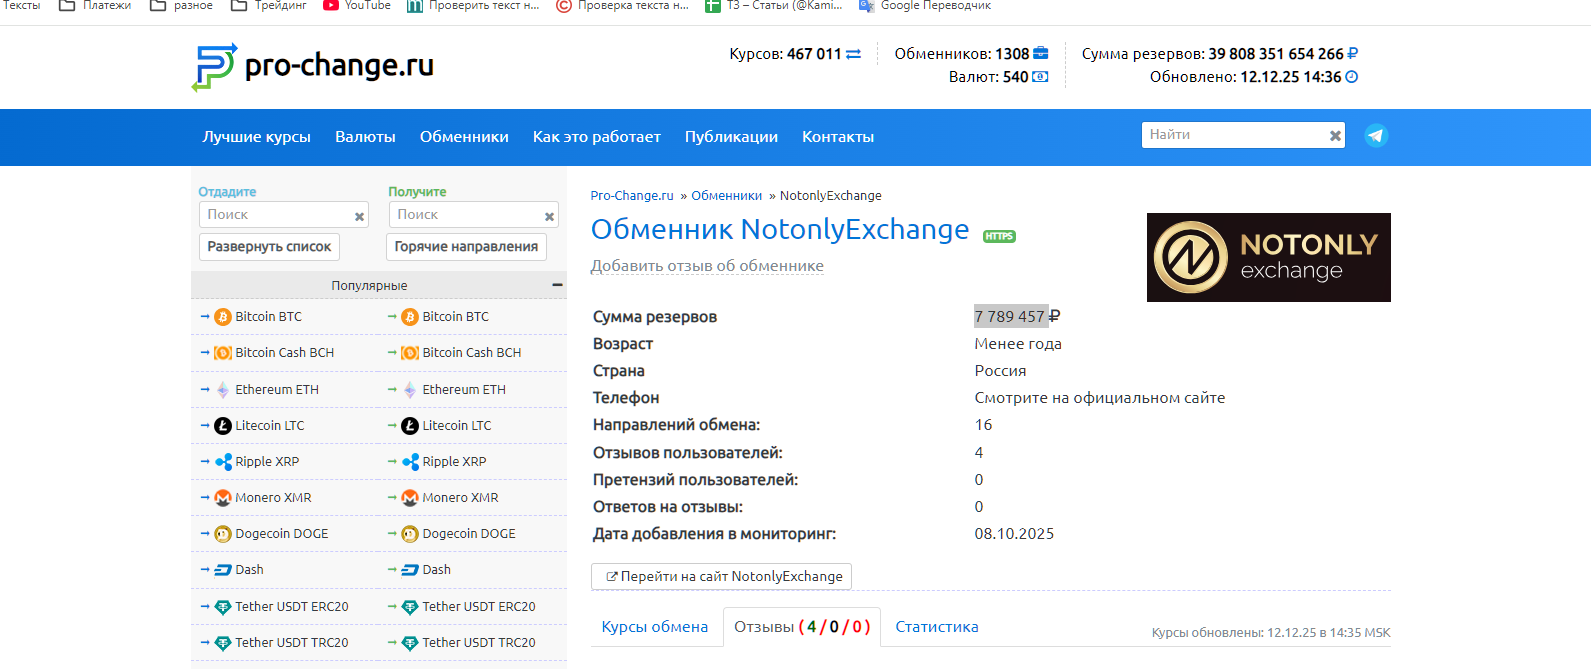Click Добавить отзыв об обменнике link

[707, 266]
